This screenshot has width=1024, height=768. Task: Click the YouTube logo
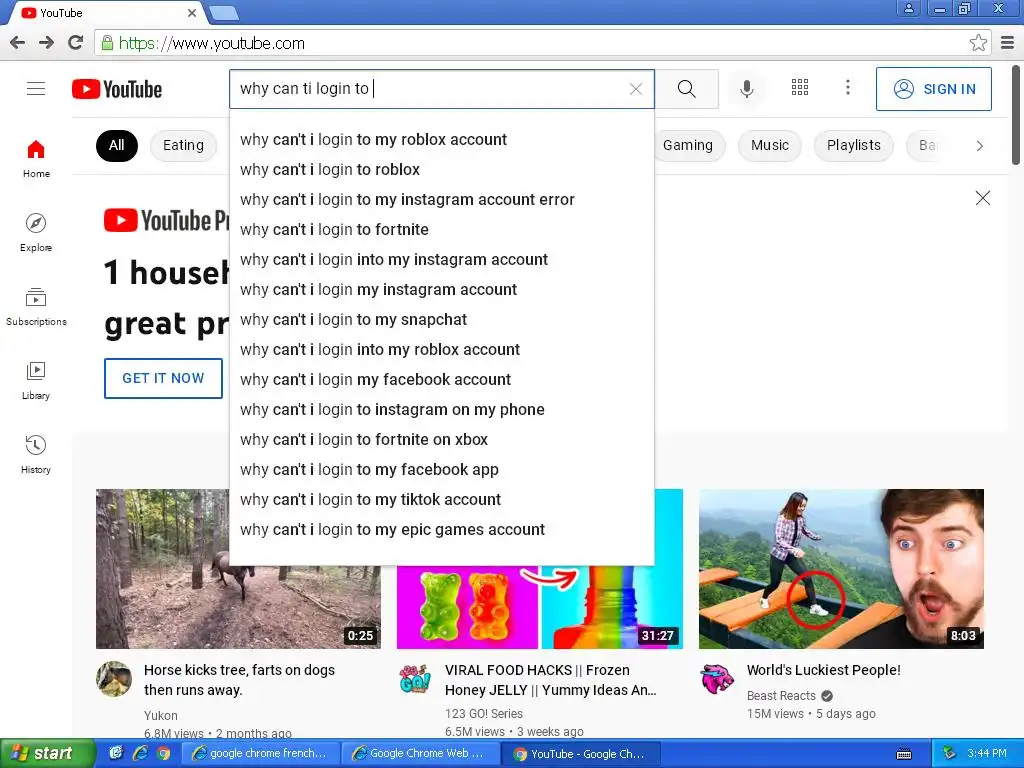point(117,89)
